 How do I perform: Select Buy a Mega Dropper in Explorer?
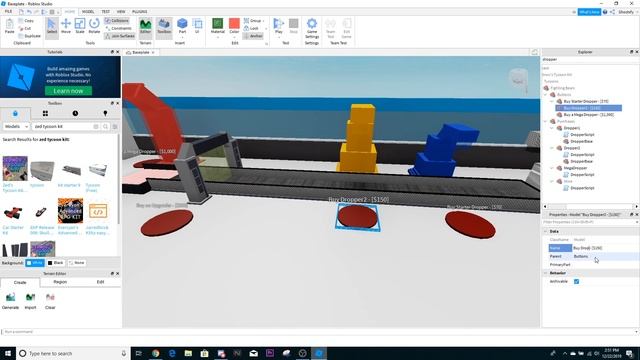(x=589, y=115)
